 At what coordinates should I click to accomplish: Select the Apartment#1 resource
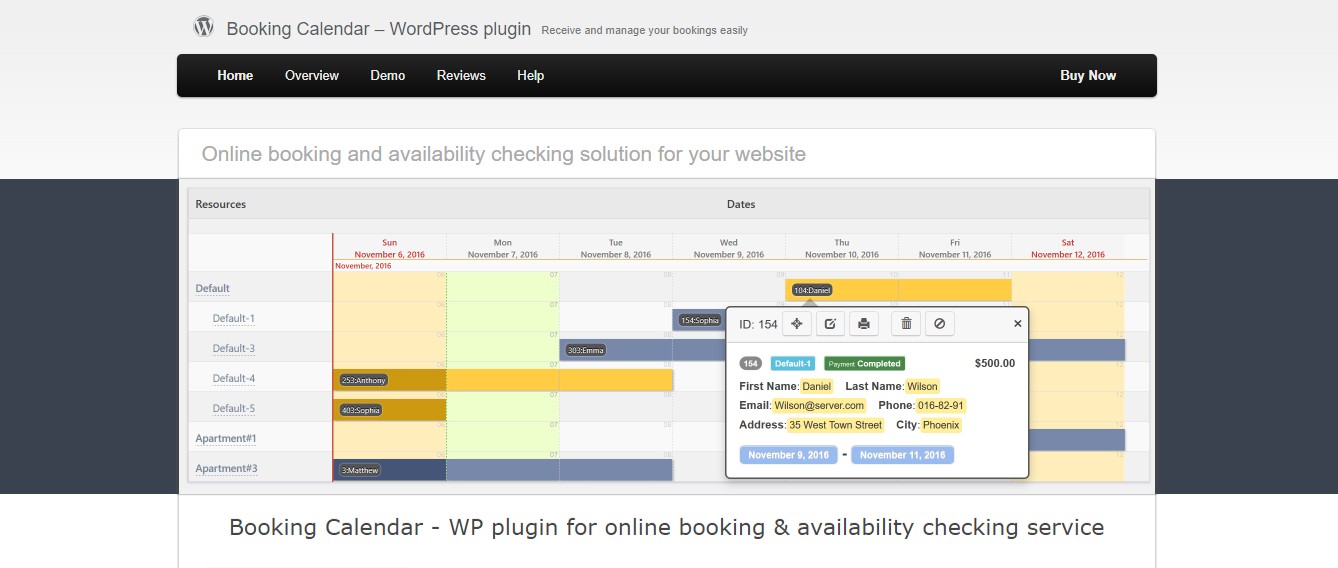click(x=226, y=438)
